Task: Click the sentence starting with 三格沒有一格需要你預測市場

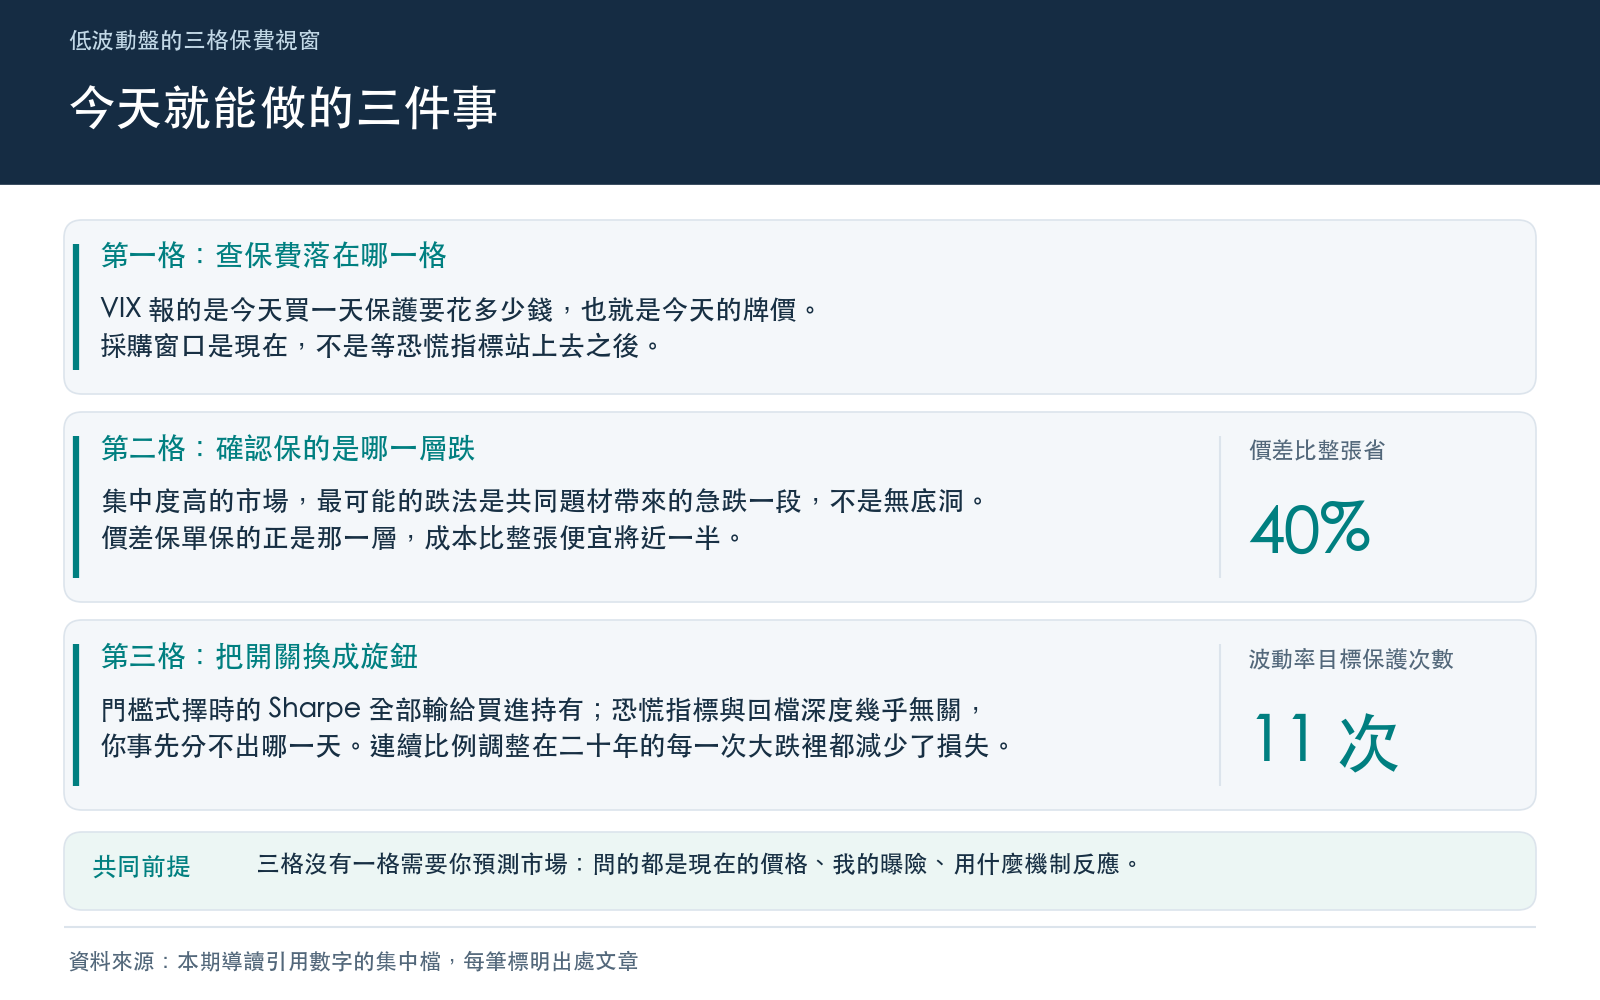Action: 698,864
